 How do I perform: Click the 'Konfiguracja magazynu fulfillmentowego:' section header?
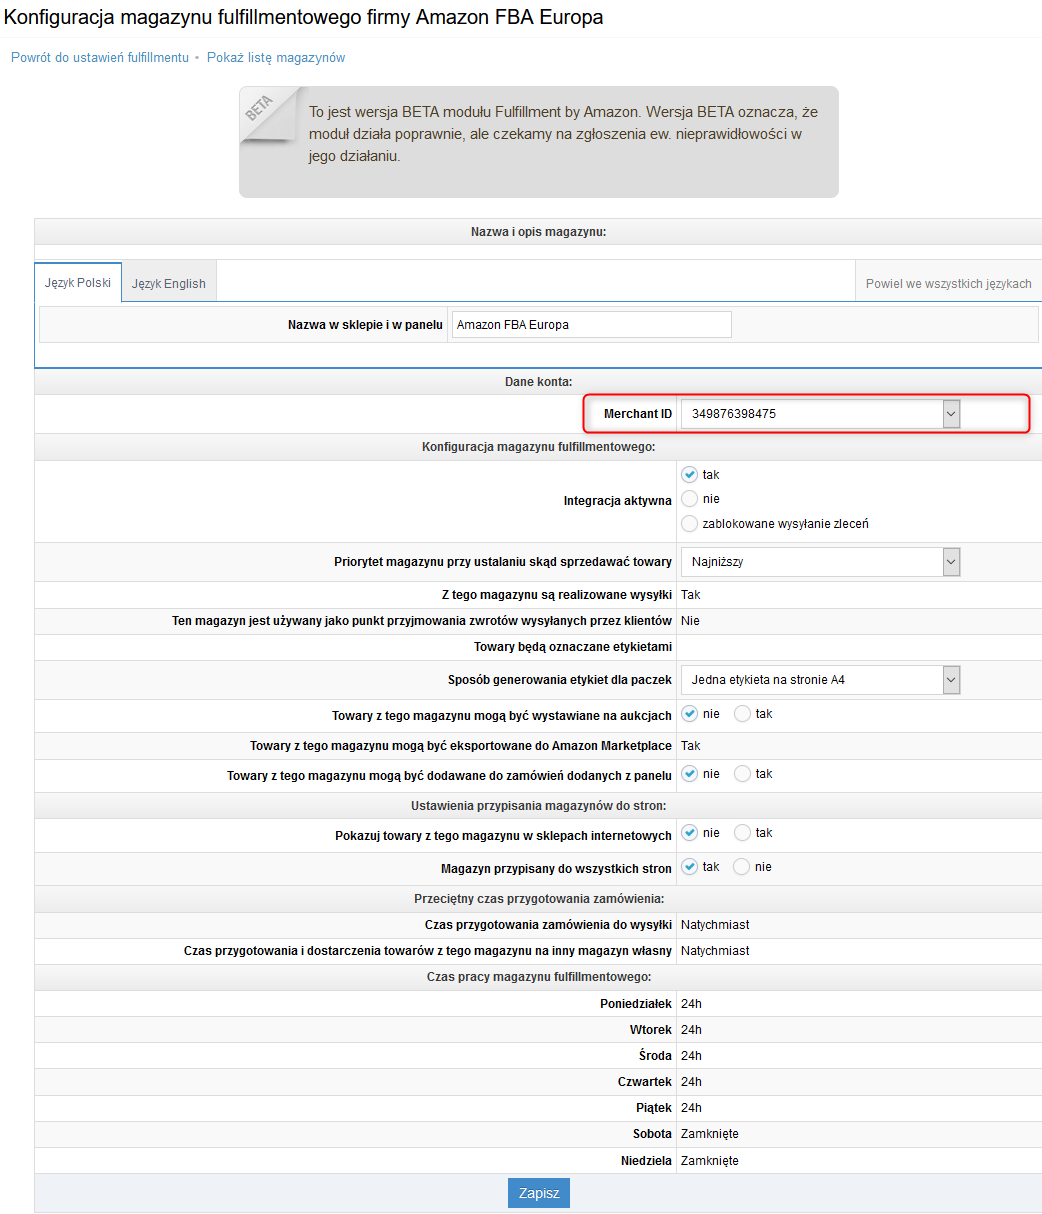pos(539,446)
